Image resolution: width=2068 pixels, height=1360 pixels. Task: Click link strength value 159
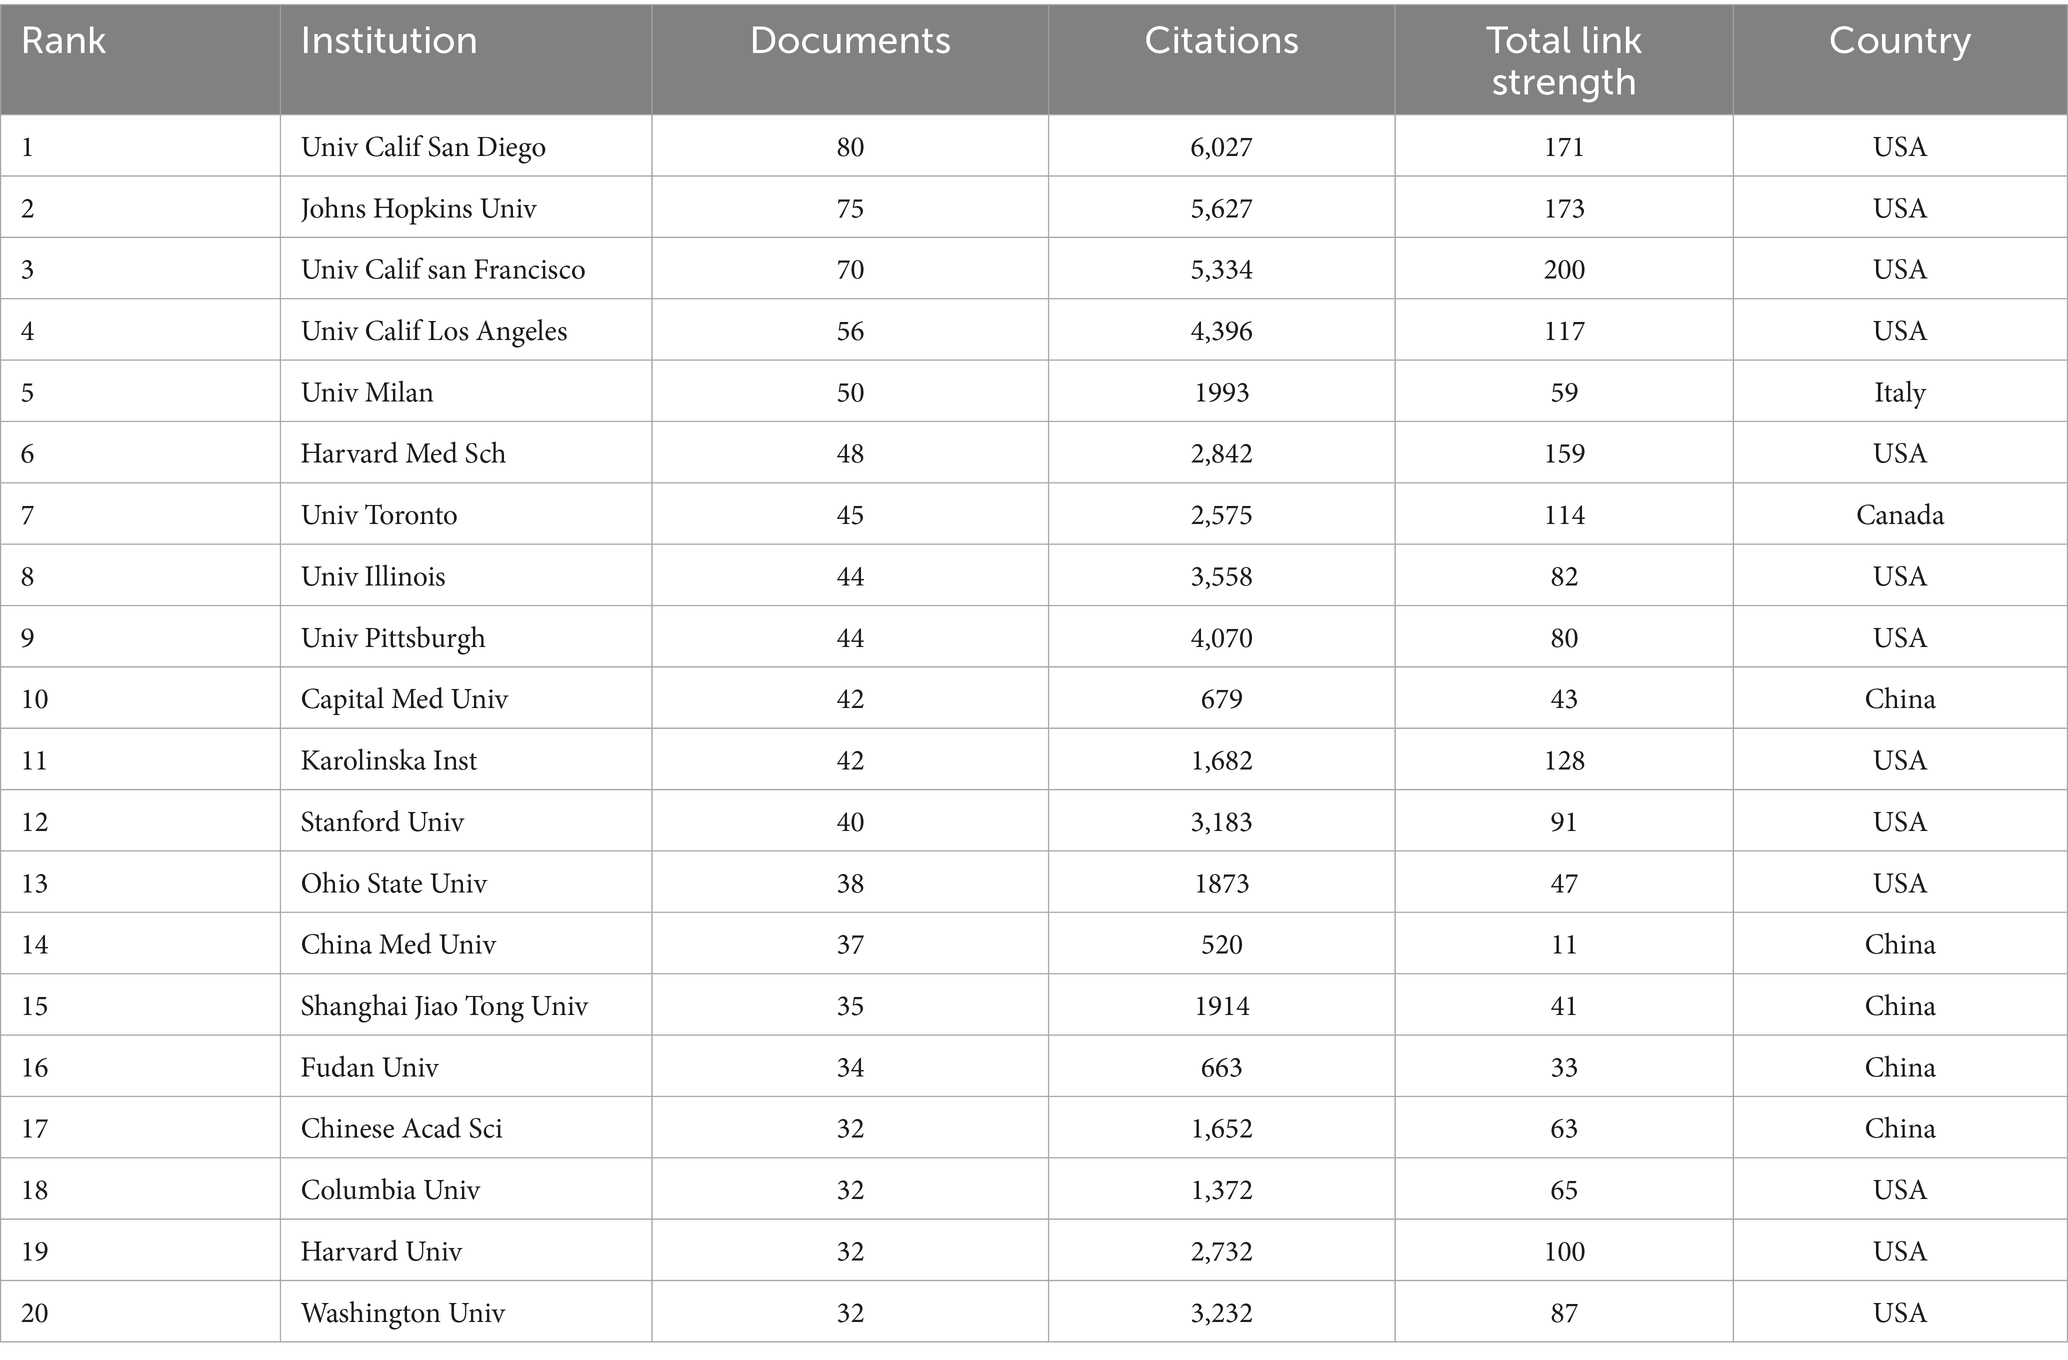point(1564,453)
